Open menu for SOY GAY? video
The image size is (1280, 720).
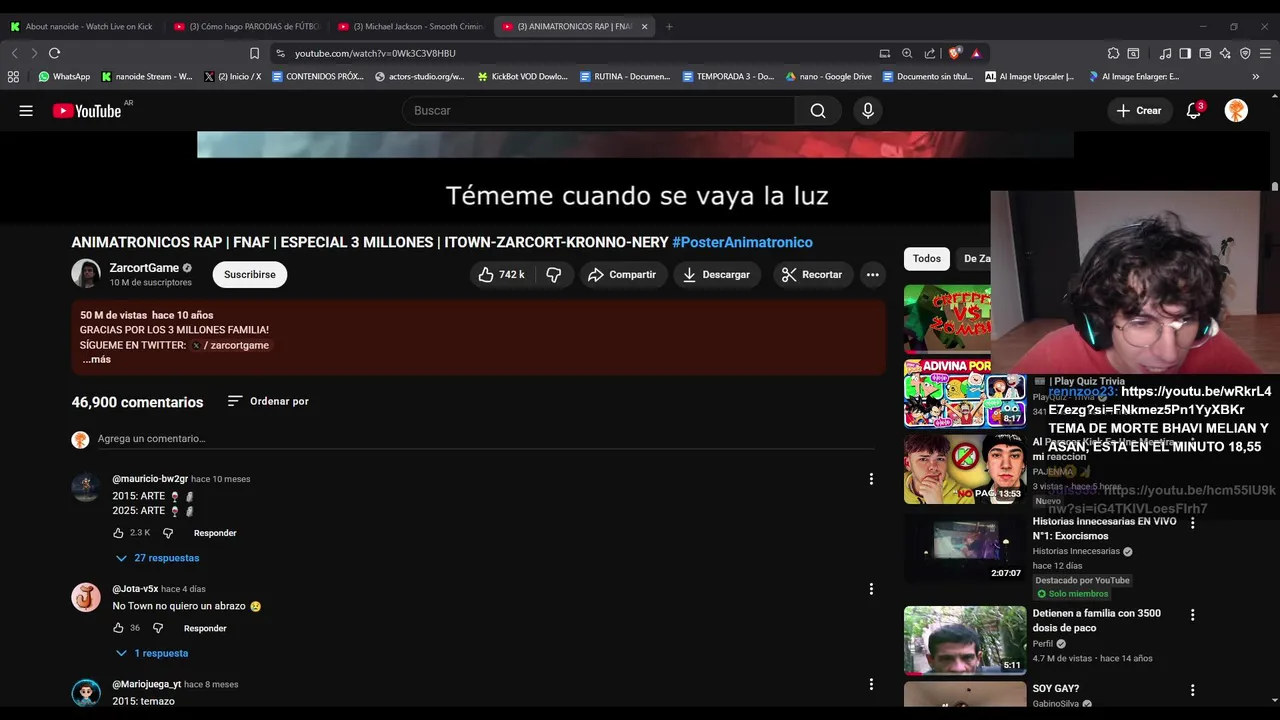1192,690
